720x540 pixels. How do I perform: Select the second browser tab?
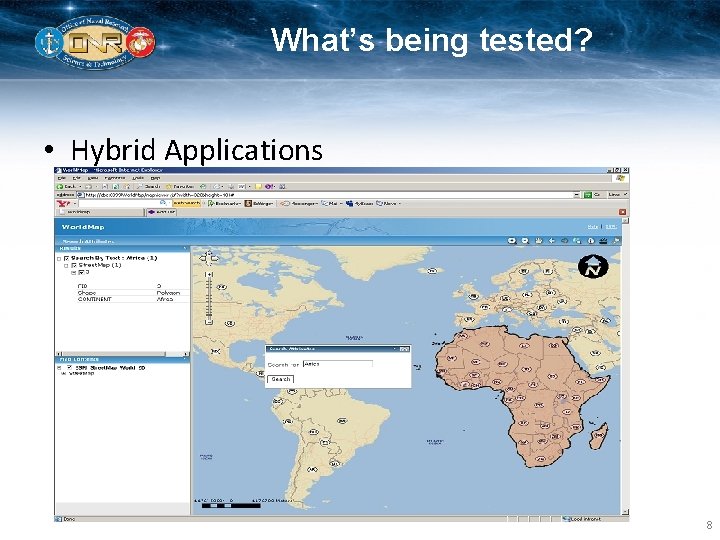tap(161, 212)
